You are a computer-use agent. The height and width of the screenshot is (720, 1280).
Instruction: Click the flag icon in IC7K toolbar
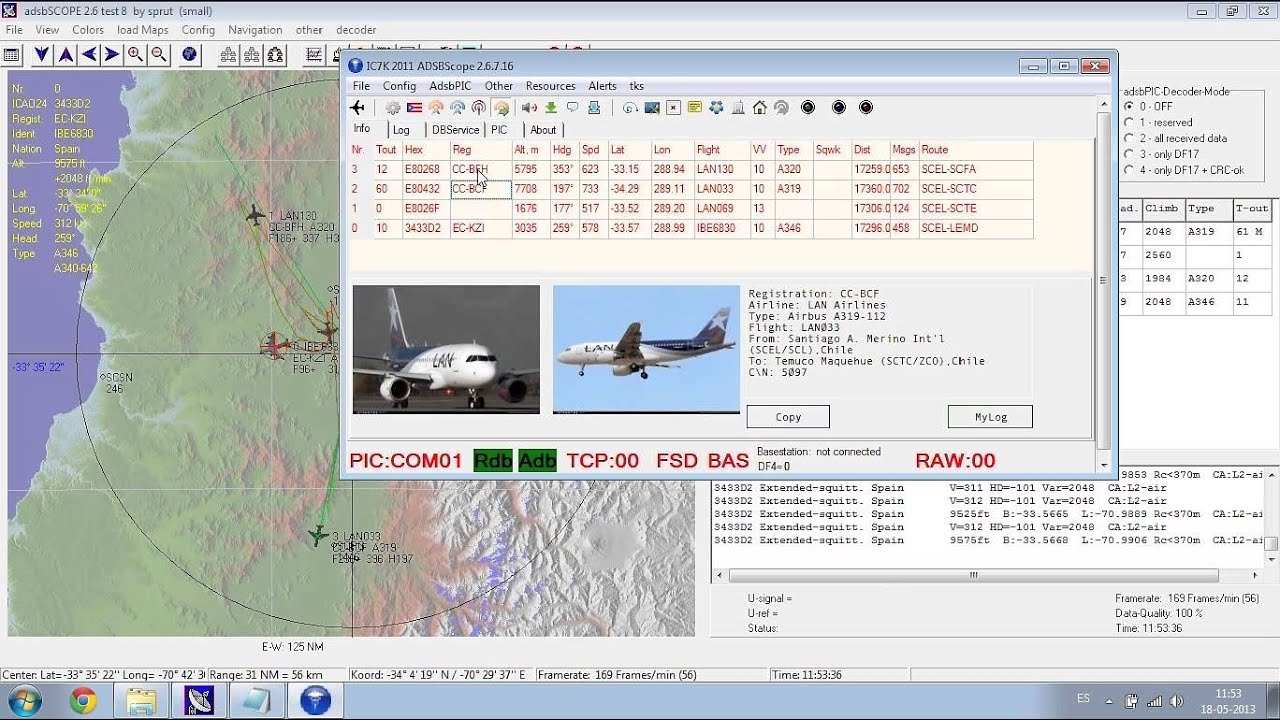(414, 107)
